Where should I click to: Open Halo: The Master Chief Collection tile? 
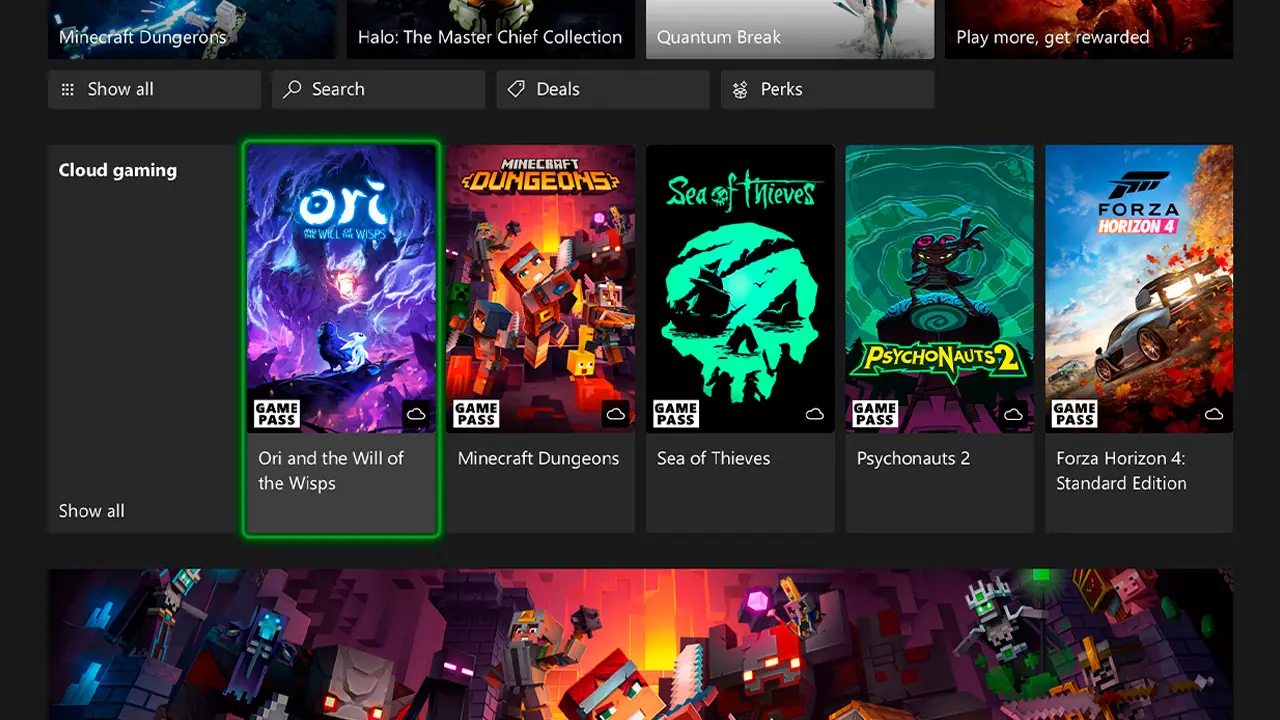pyautogui.click(x=491, y=29)
